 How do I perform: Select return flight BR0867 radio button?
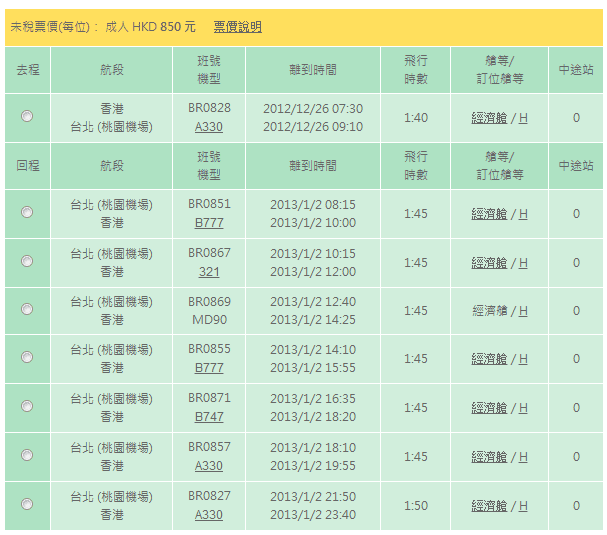pos(27,261)
